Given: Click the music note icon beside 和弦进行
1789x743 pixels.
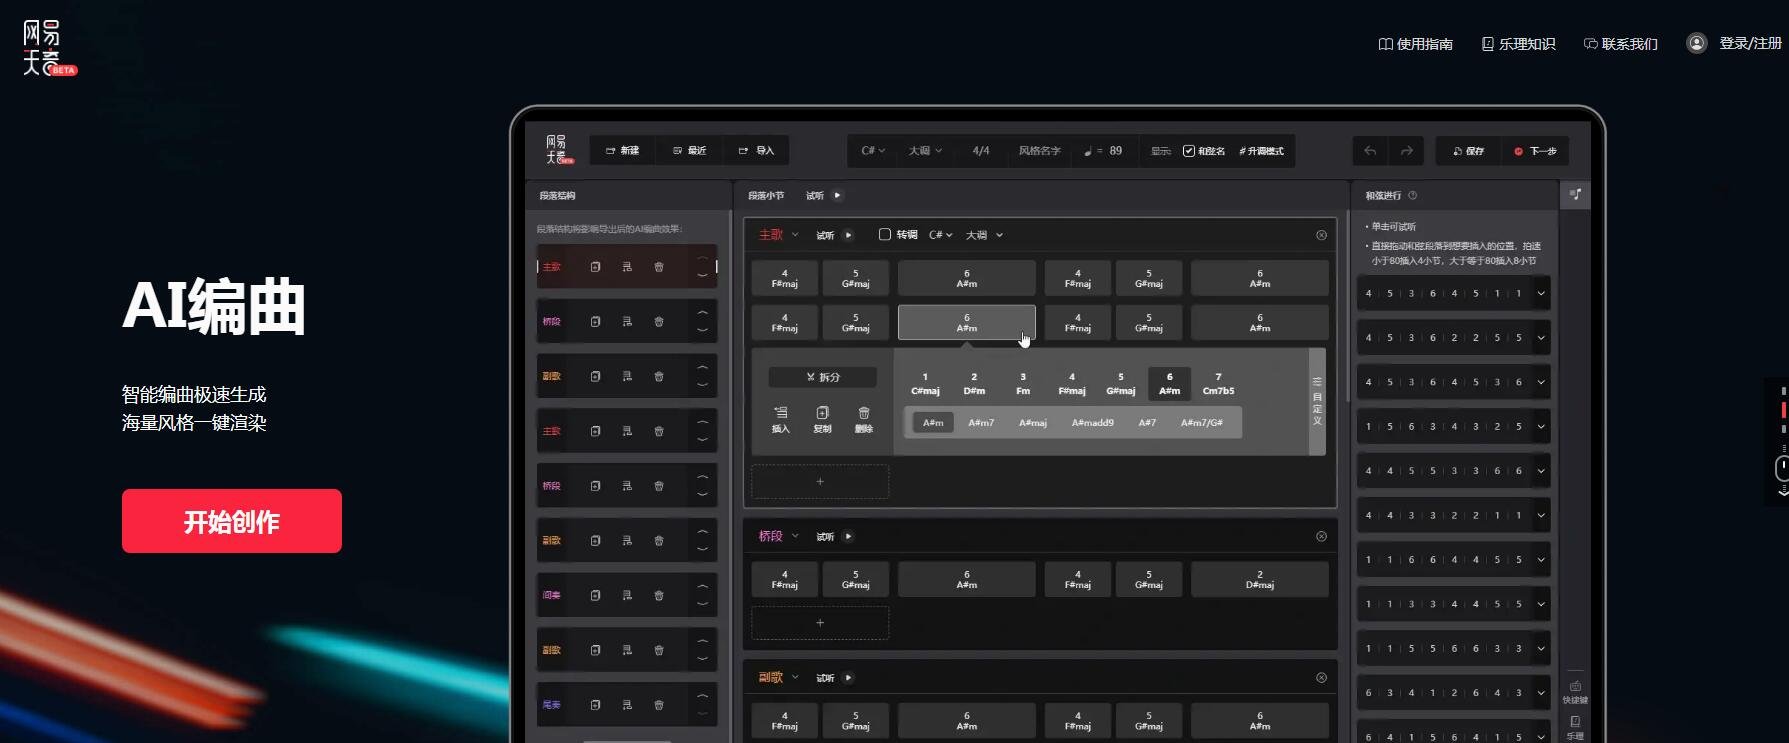Looking at the screenshot, I should click(x=1575, y=195).
